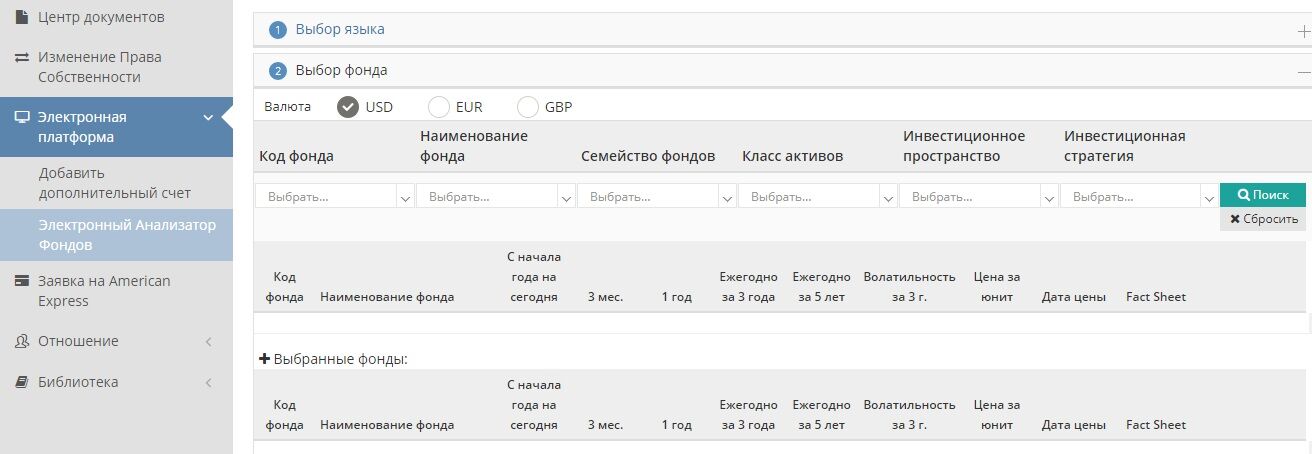Click the arrows icon beside Изменение Права Собственности
The image size is (1312, 454).
(x=21, y=58)
